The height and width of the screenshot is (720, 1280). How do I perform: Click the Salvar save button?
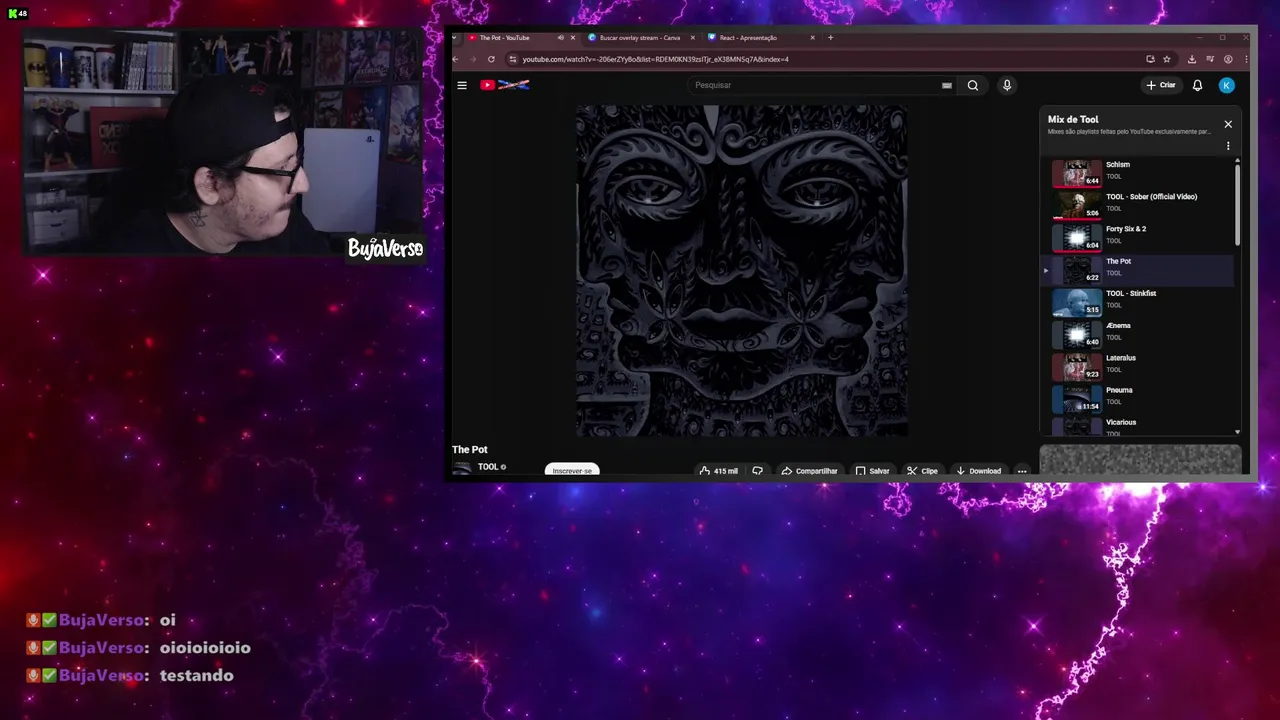point(872,471)
